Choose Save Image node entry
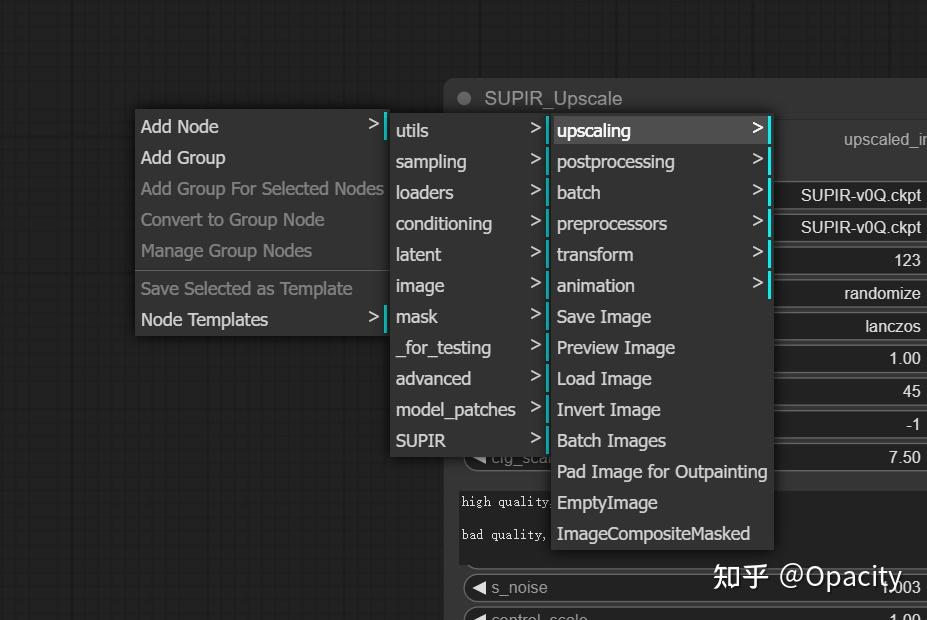 click(x=604, y=317)
